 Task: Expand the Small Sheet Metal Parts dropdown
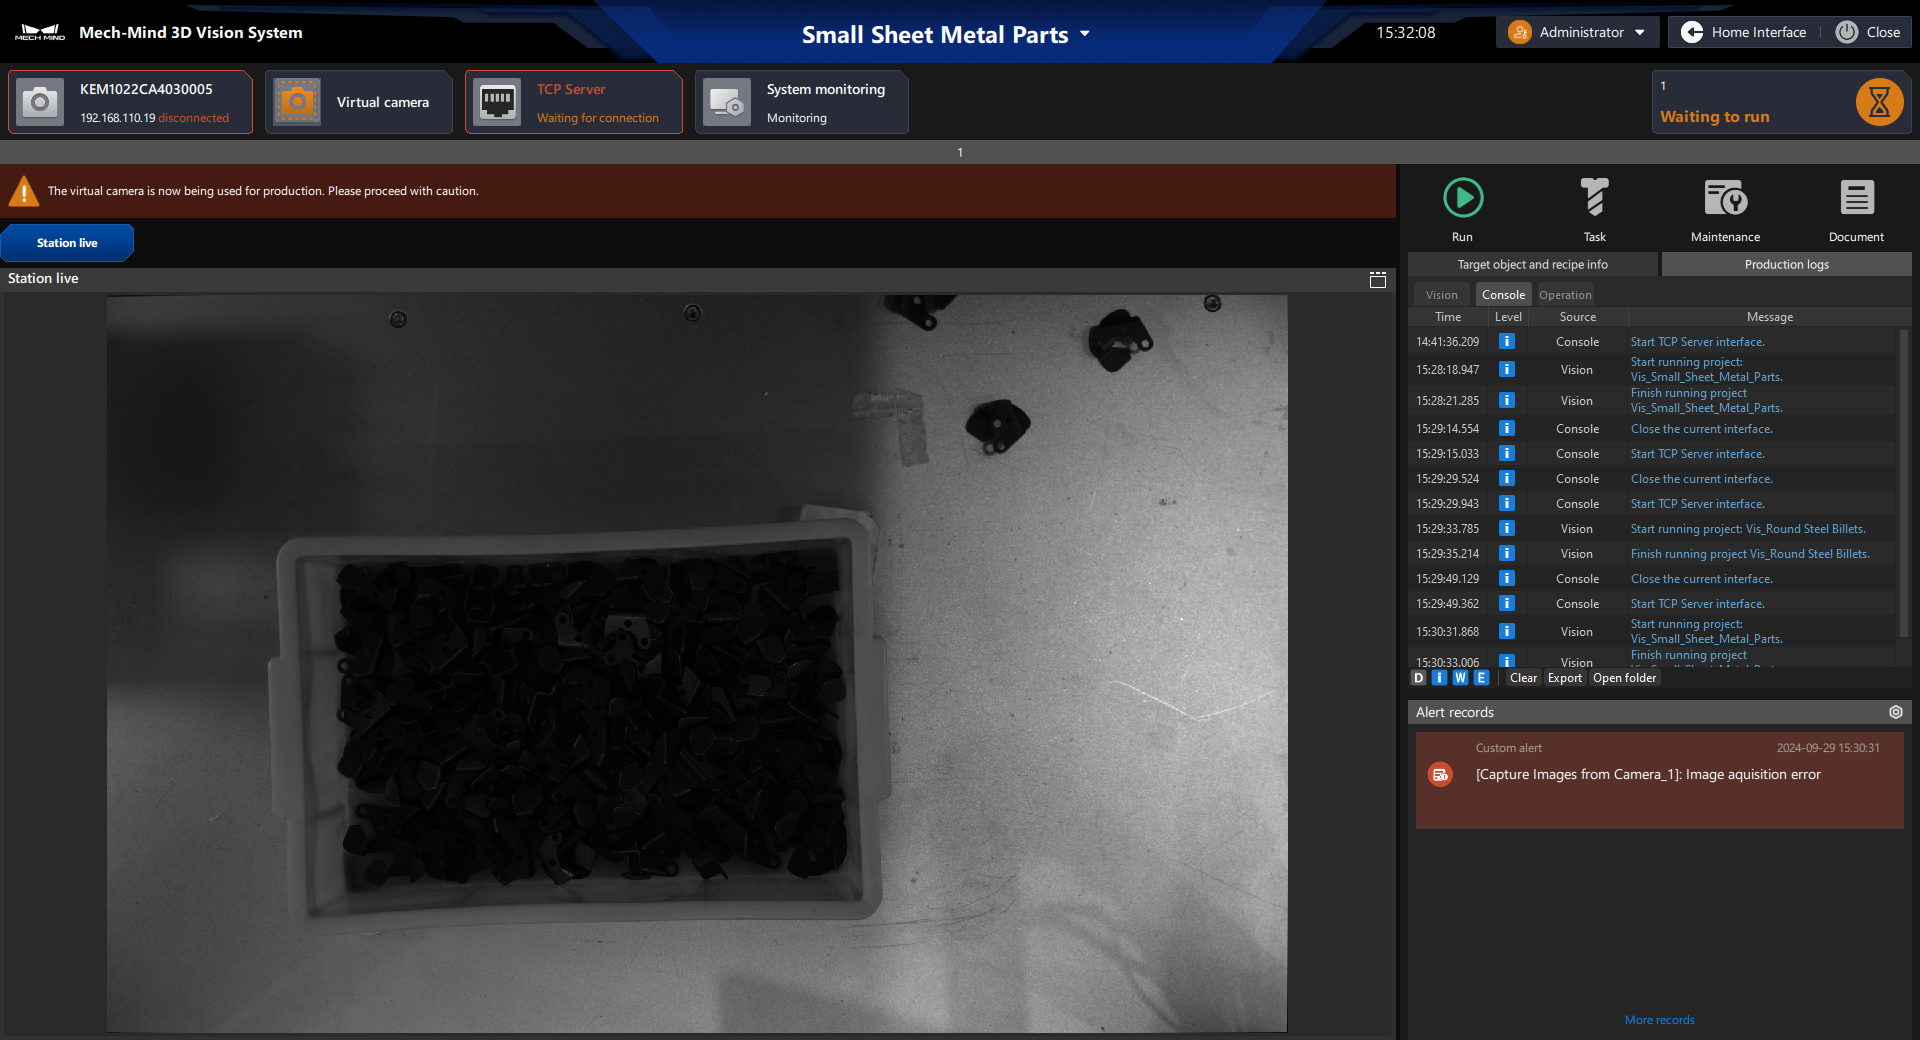(x=1085, y=35)
